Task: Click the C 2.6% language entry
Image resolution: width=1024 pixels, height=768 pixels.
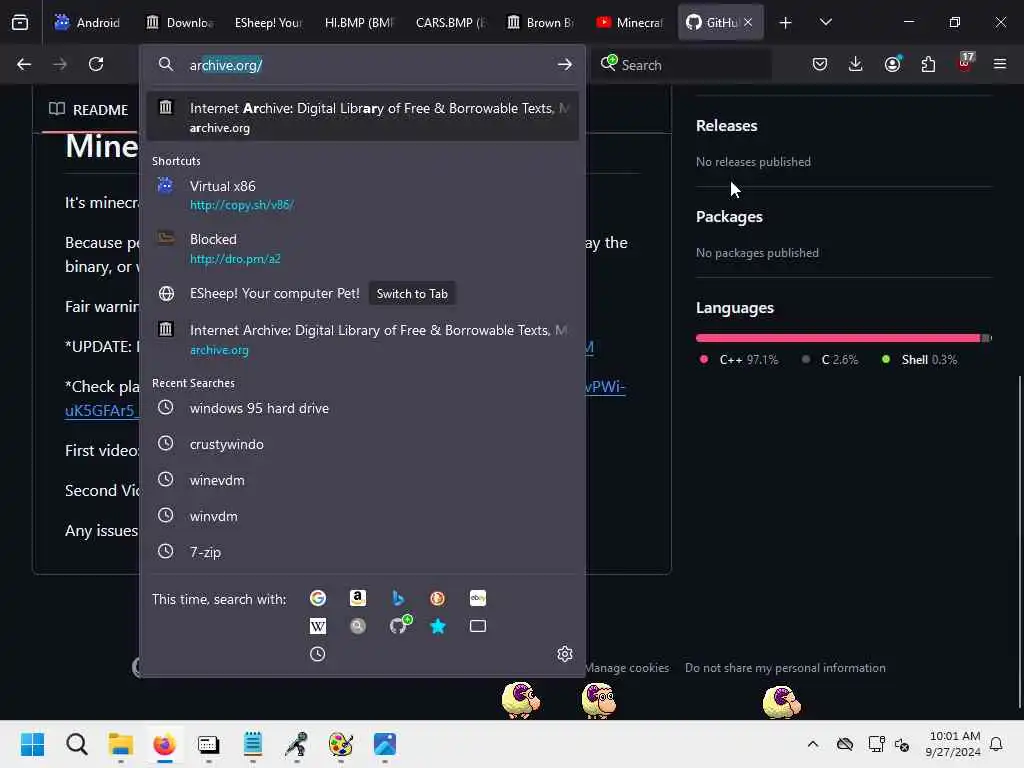Action: coord(830,360)
